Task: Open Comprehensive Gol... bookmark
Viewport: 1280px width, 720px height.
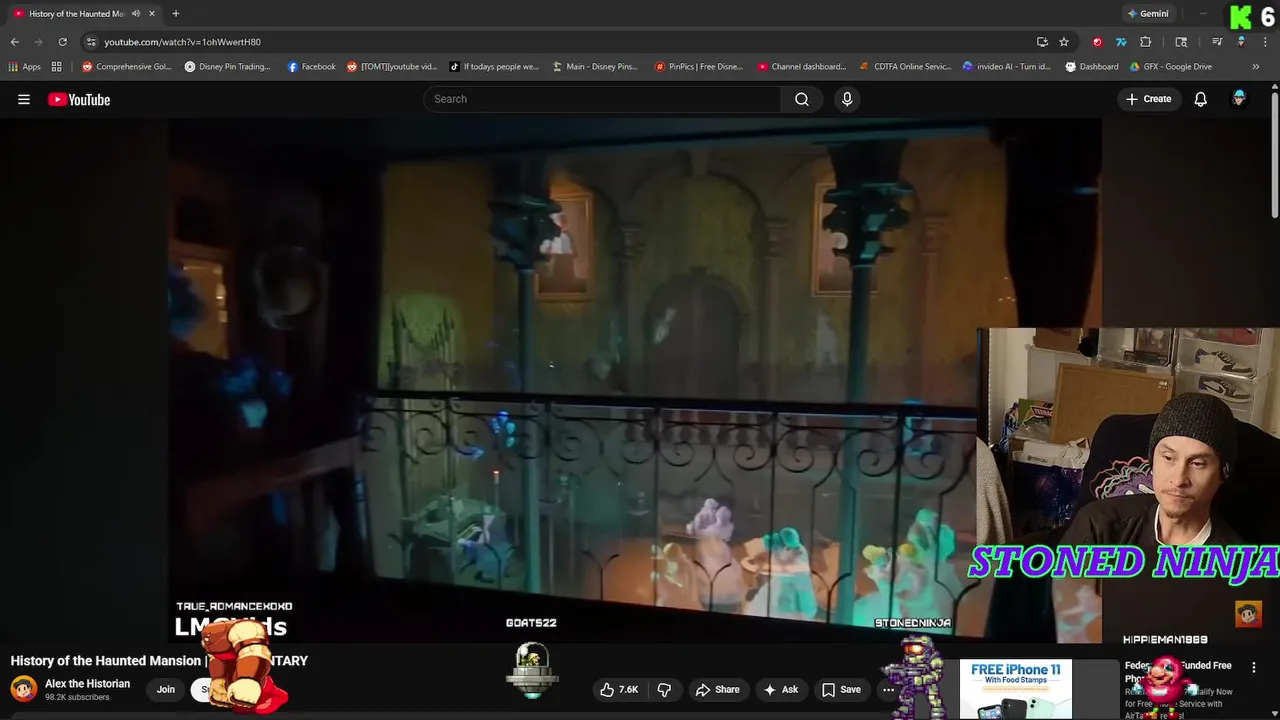Action: pos(127,67)
